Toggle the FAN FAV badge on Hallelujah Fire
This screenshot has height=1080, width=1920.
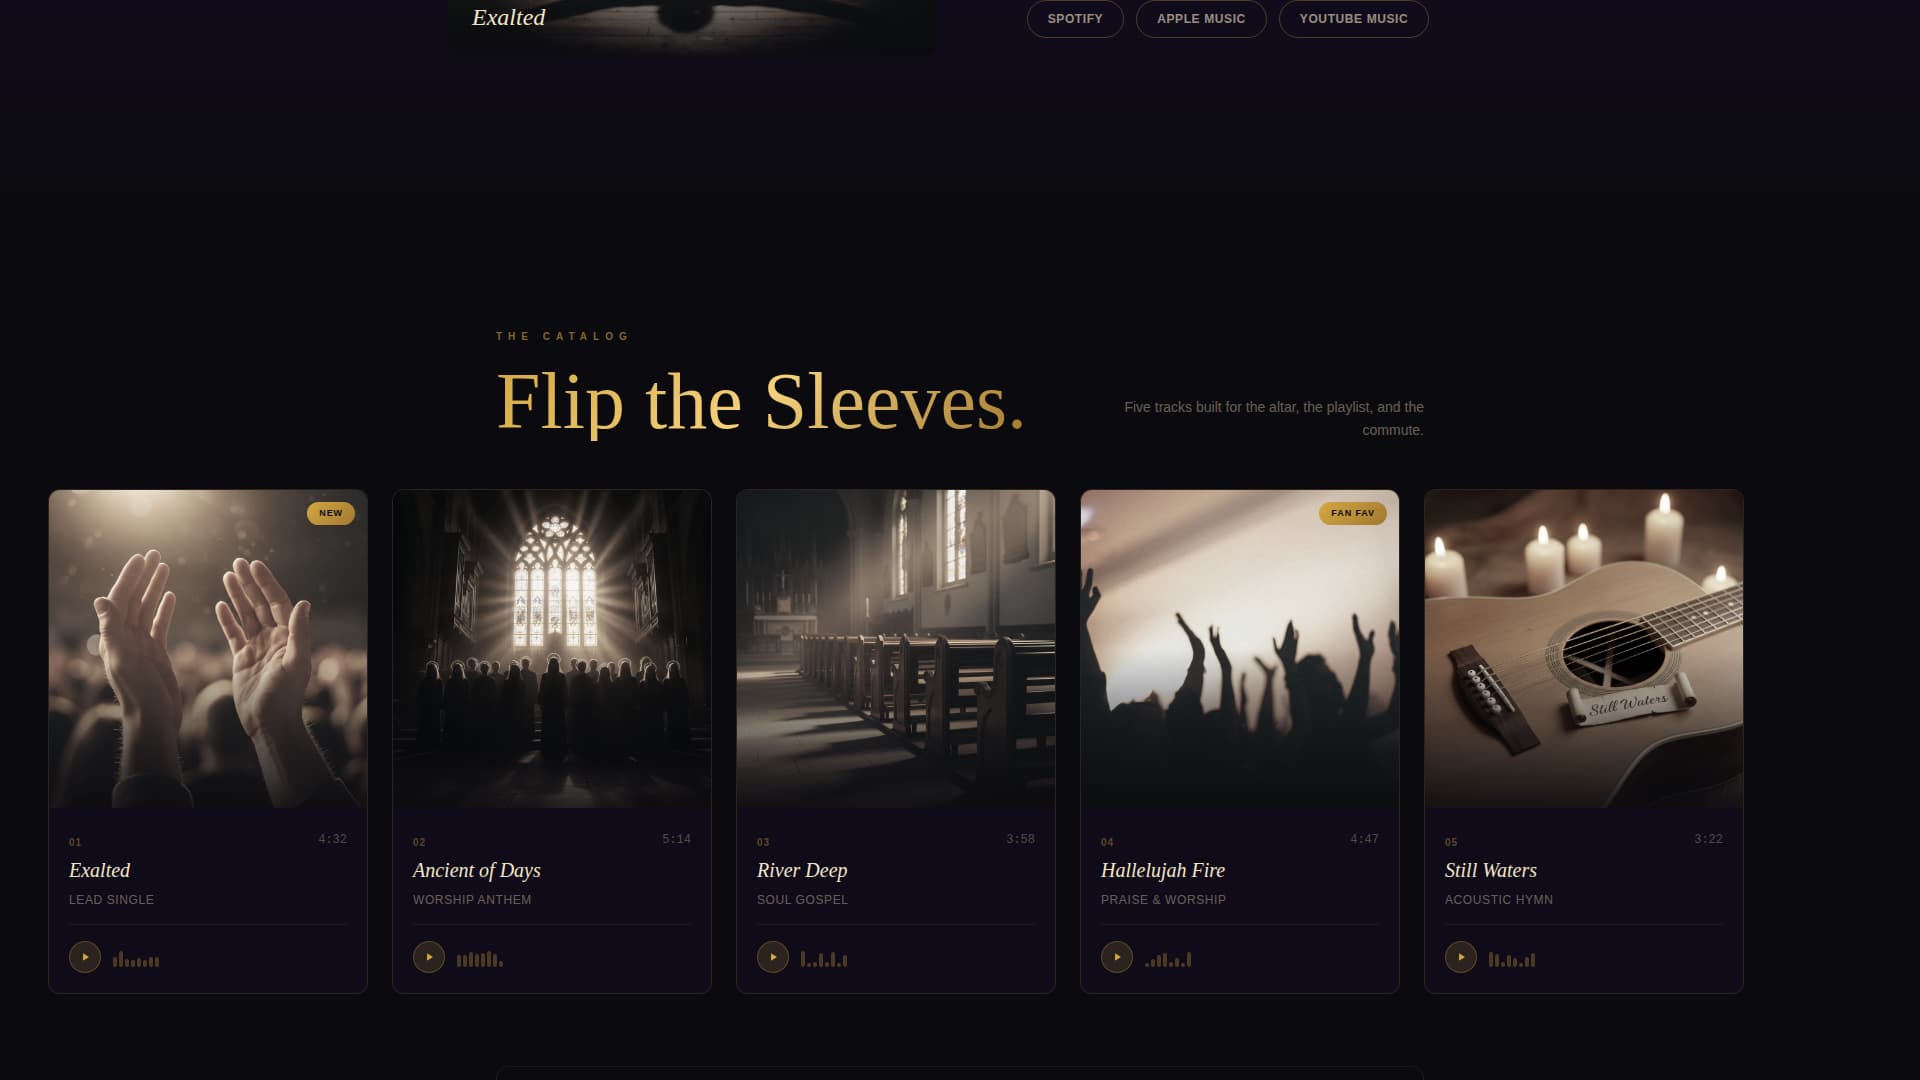coord(1352,513)
